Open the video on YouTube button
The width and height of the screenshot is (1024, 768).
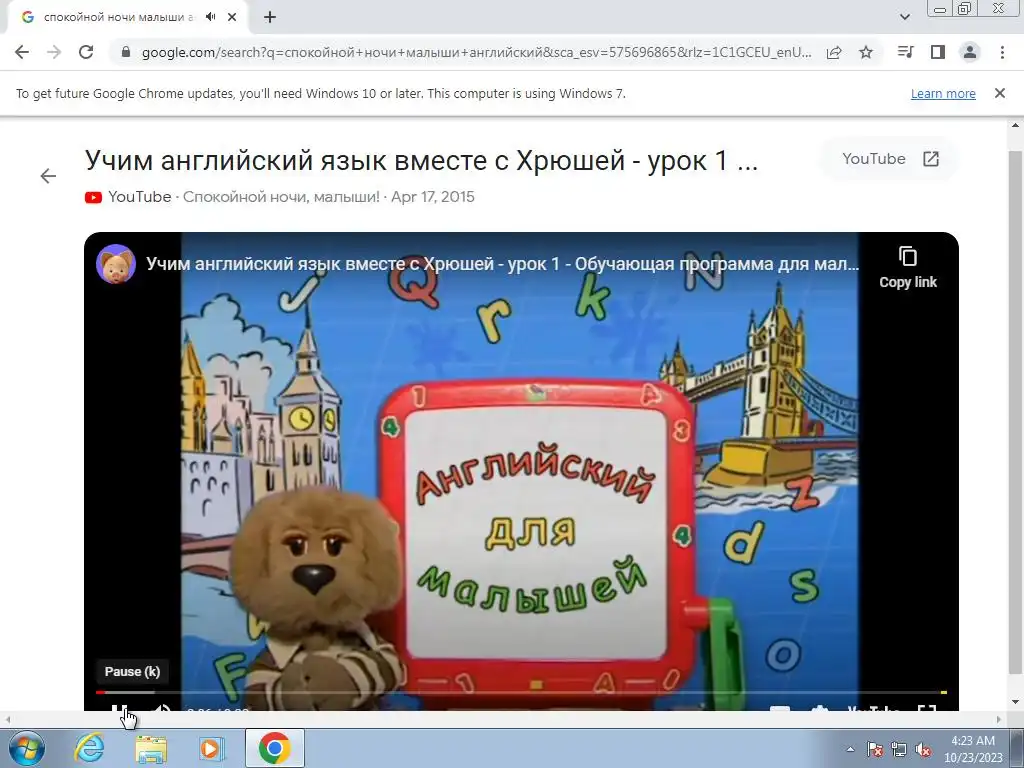[889, 159]
